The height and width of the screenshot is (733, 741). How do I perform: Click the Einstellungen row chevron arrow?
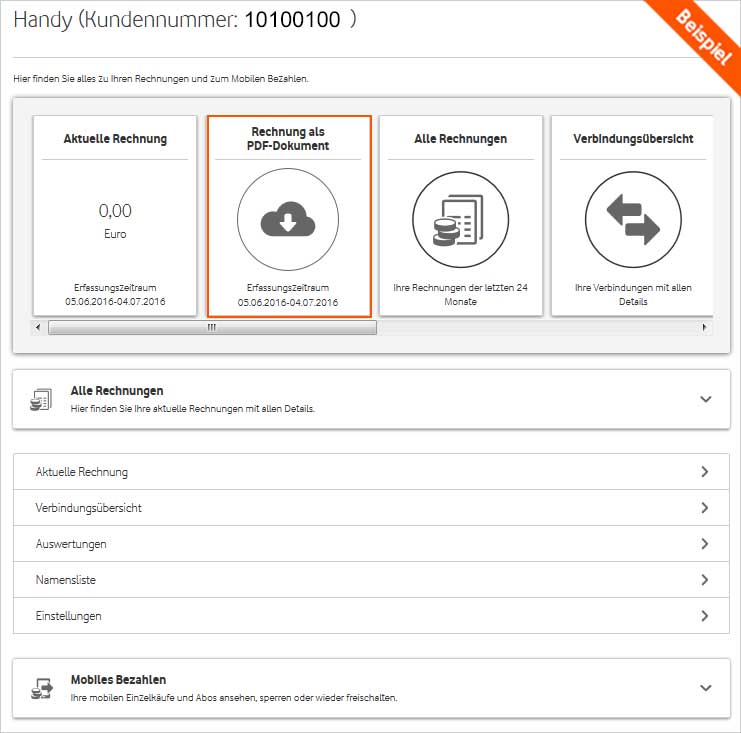[x=705, y=616]
